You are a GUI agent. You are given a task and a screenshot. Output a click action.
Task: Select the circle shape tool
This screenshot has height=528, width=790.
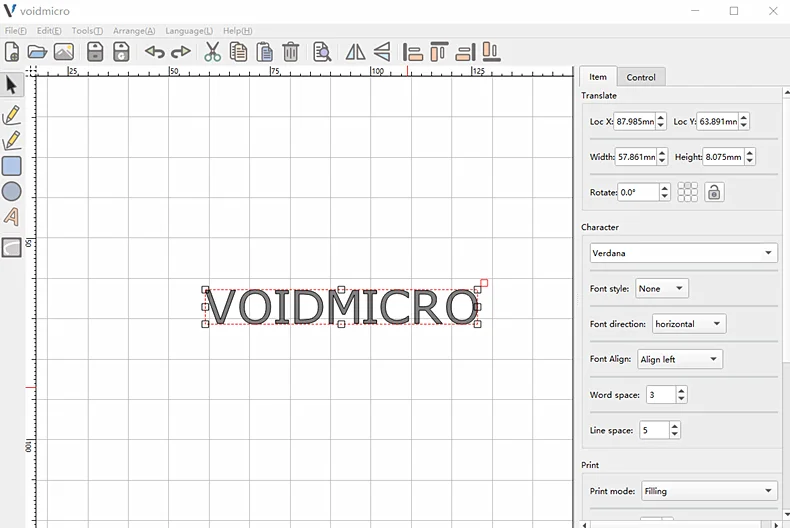[12, 191]
